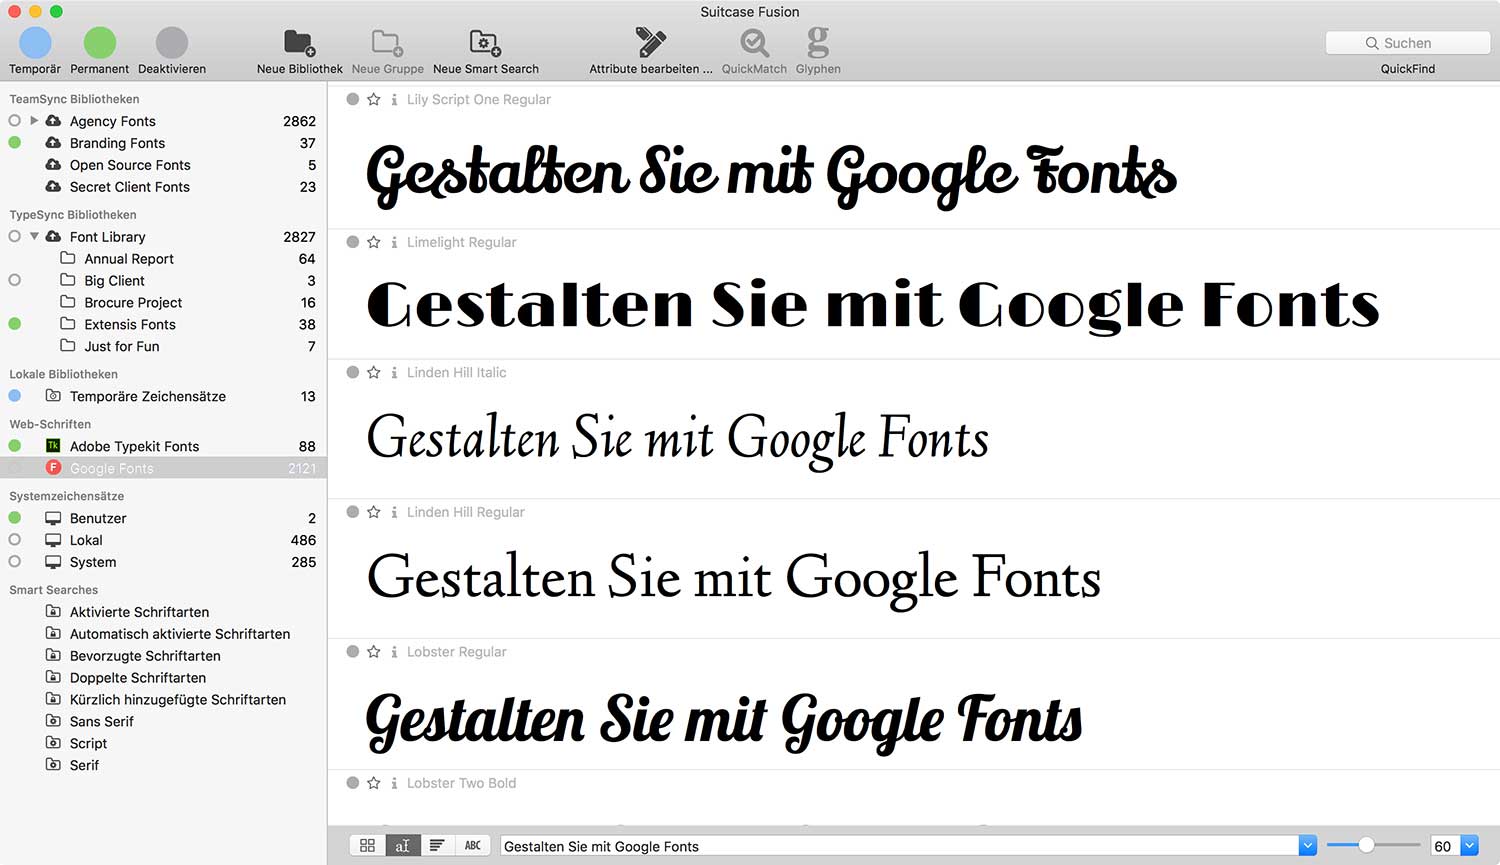Viewport: 1500px width, 865px height.
Task: Toggle activation circle for Agency Fonts
Action: pyautogui.click(x=15, y=121)
